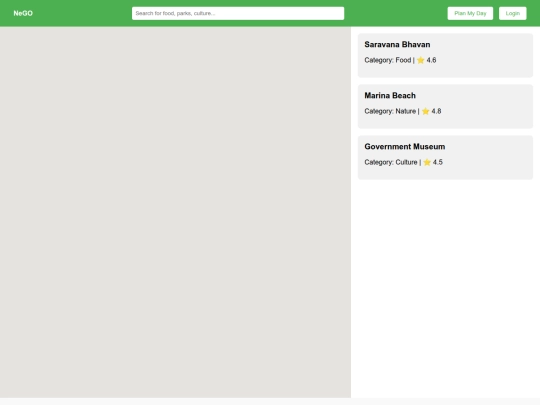
Task: Open the Plan My Day planner
Action: coord(470,13)
